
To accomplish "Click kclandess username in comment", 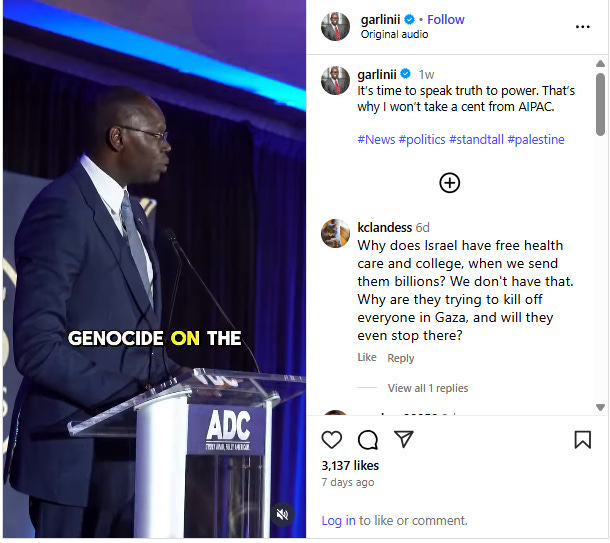I will click(384, 227).
